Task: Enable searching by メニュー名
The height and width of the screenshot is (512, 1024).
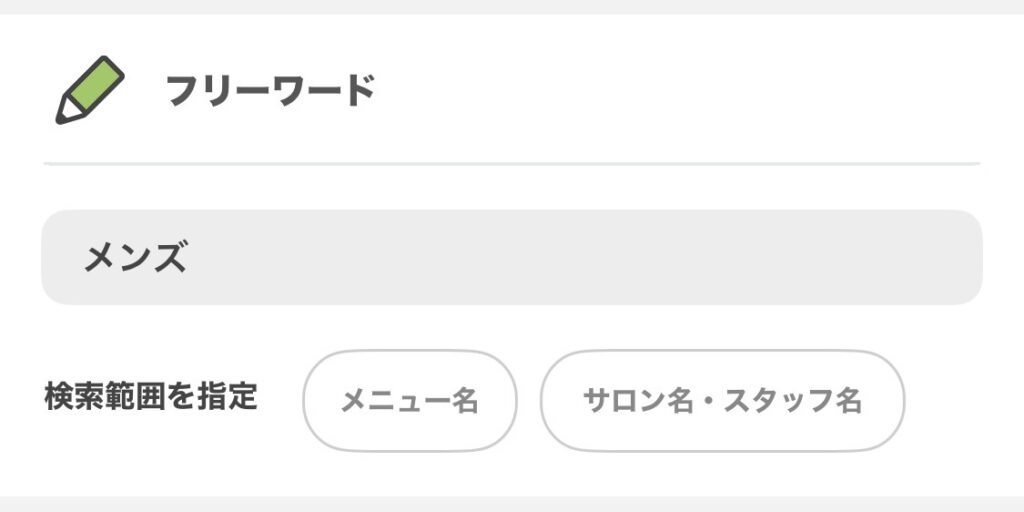Action: point(410,401)
